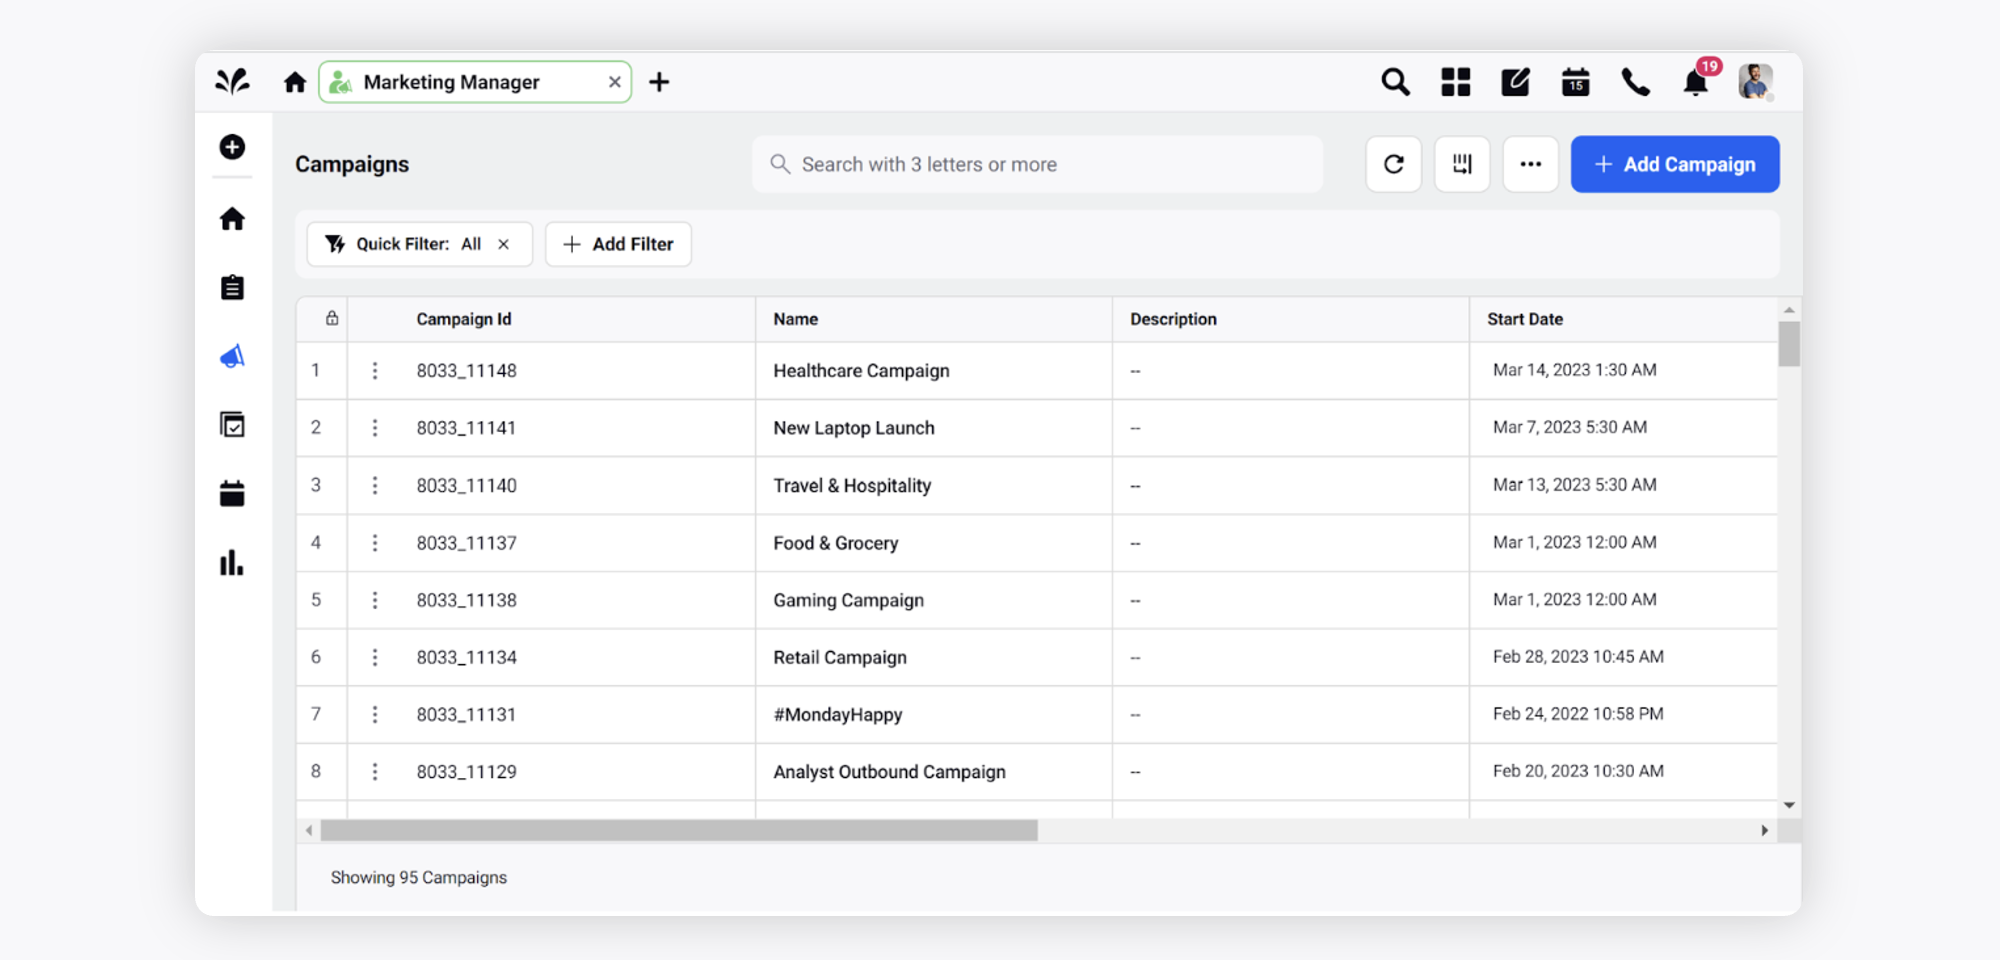This screenshot has width=2000, height=960.
Task: Select the Travel & Hospitality name
Action: [x=852, y=485]
